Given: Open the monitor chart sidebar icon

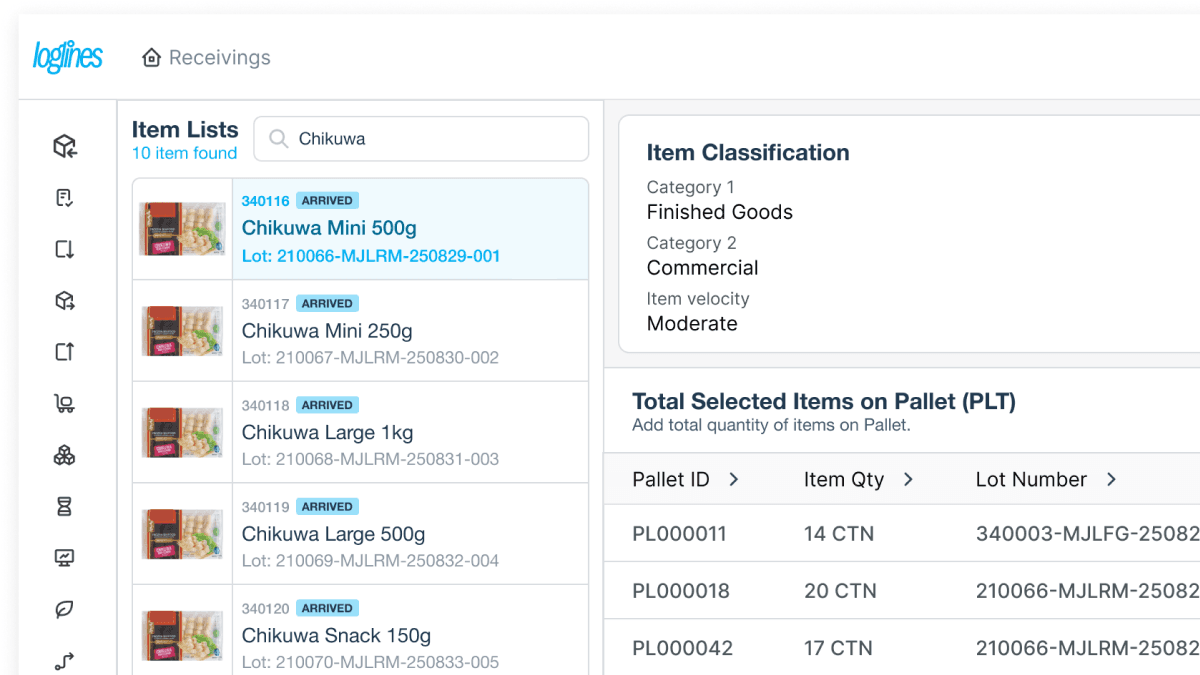Looking at the screenshot, I should [65, 558].
